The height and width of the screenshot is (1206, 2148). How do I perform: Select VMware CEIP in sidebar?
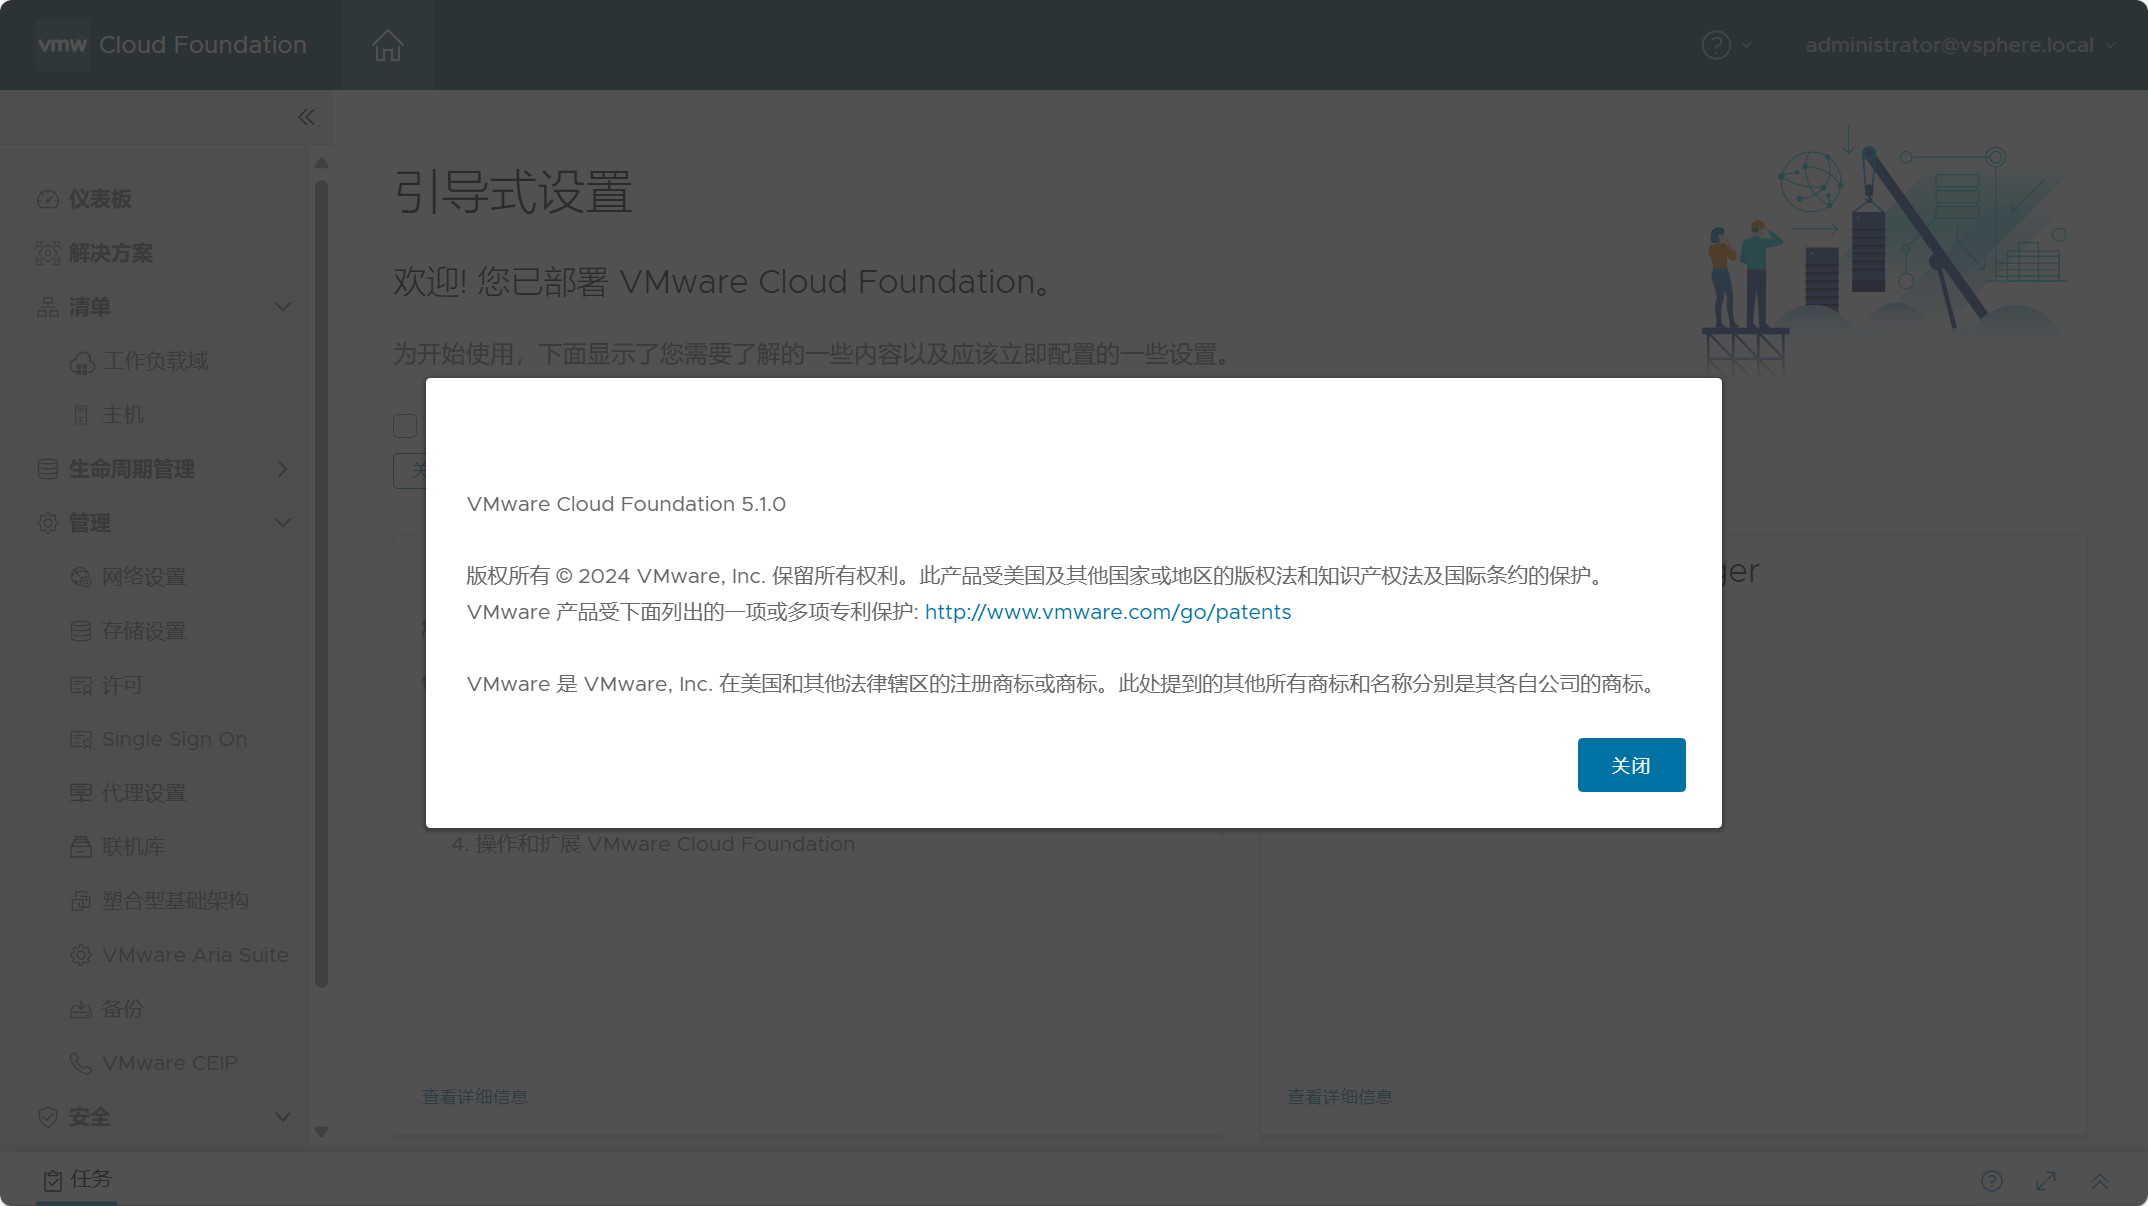point(170,1063)
